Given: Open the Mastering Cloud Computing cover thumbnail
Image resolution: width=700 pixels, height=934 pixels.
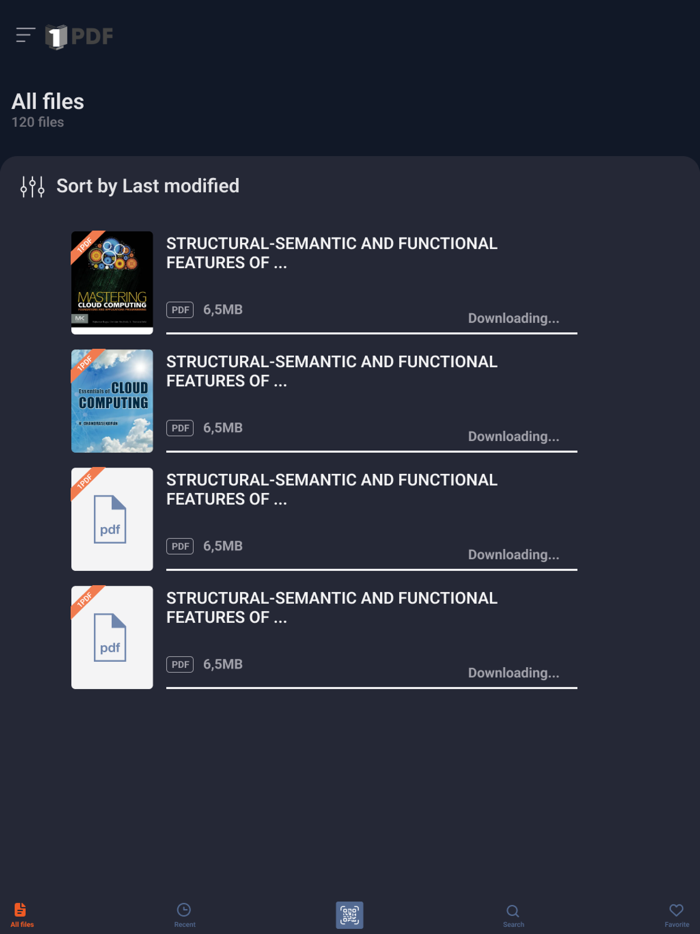Looking at the screenshot, I should click(x=111, y=281).
